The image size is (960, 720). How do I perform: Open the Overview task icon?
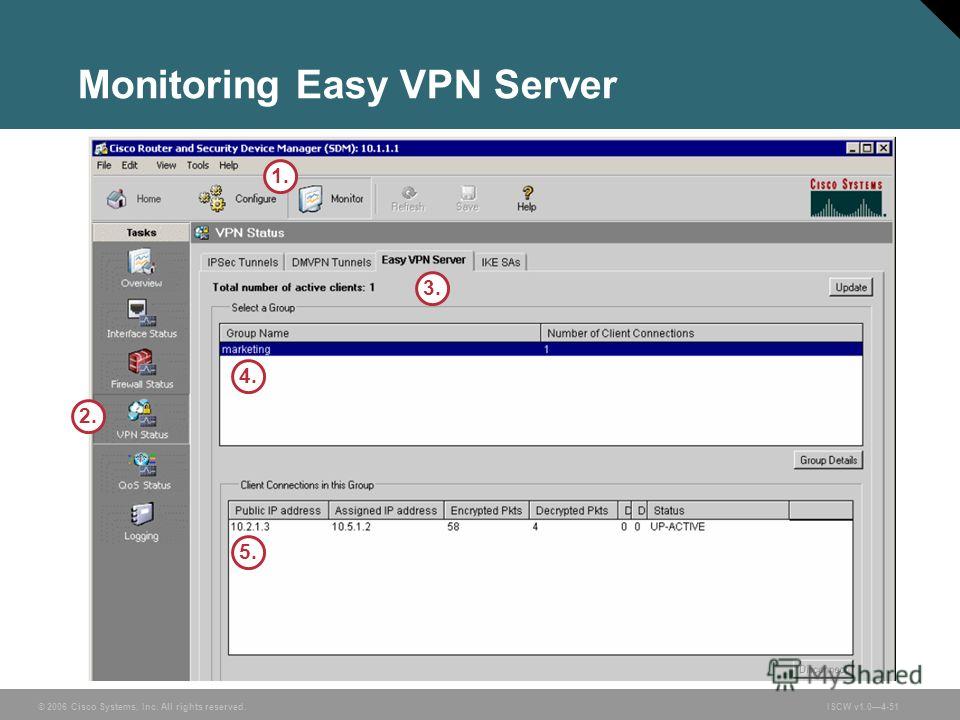tap(141, 261)
